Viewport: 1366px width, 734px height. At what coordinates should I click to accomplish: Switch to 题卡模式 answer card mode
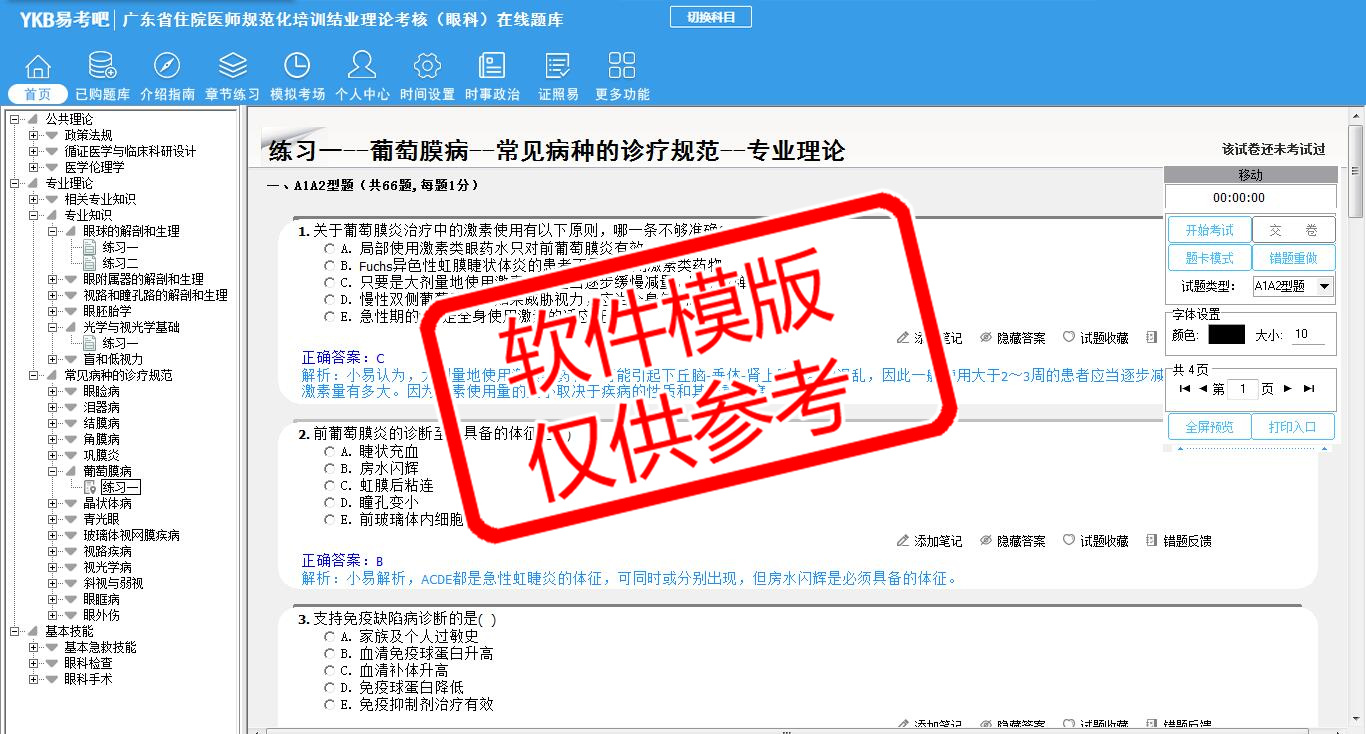1210,258
